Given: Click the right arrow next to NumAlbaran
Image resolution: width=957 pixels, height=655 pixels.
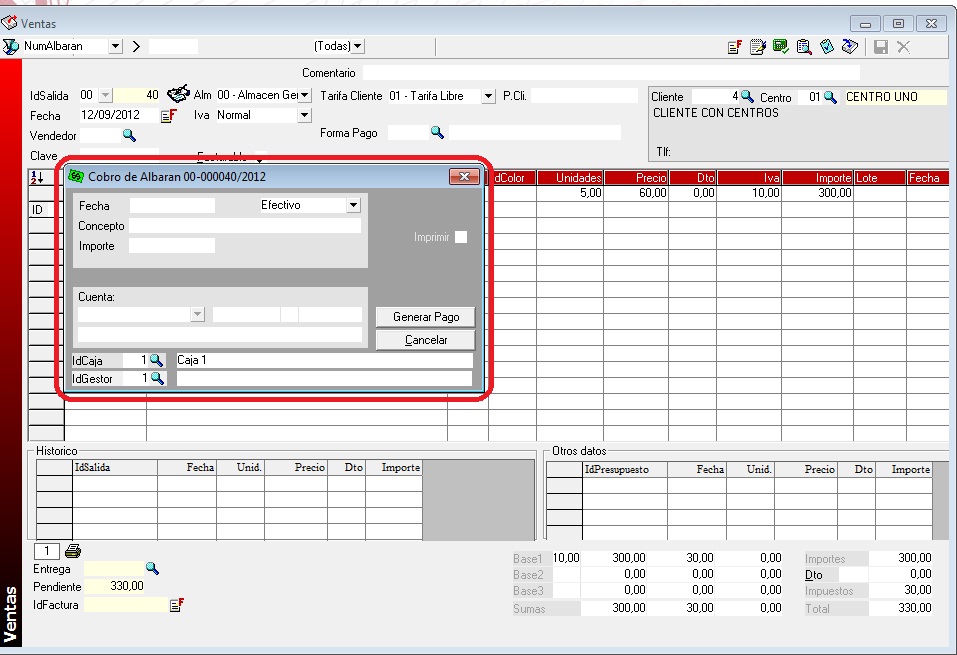Looking at the screenshot, I should click(x=136, y=46).
